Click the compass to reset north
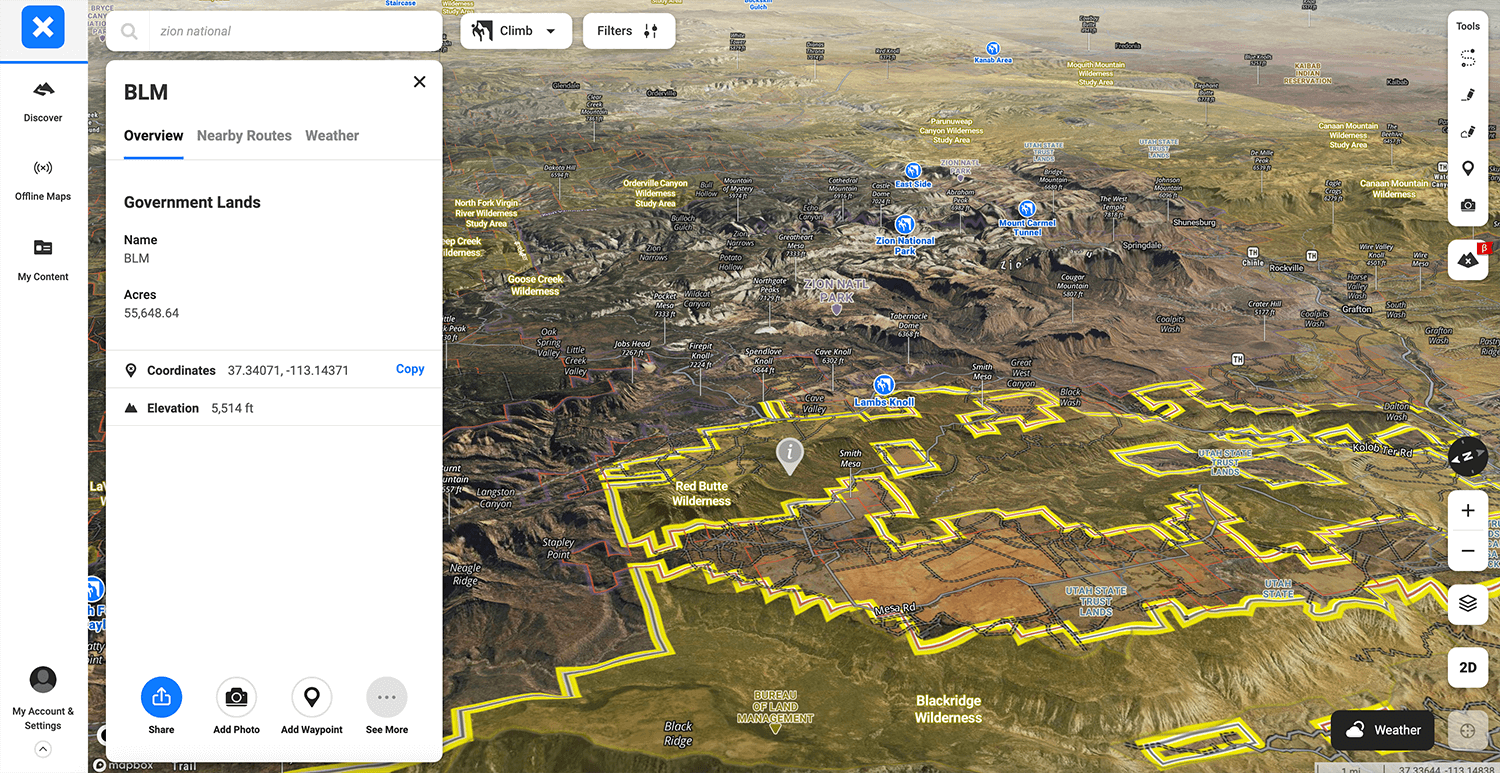Image resolution: width=1500 pixels, height=773 pixels. [x=1467, y=457]
